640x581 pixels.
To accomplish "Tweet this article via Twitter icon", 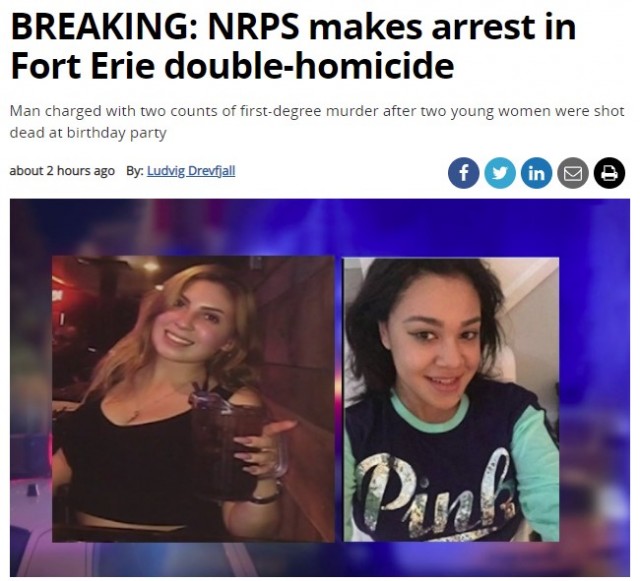I will (500, 173).
